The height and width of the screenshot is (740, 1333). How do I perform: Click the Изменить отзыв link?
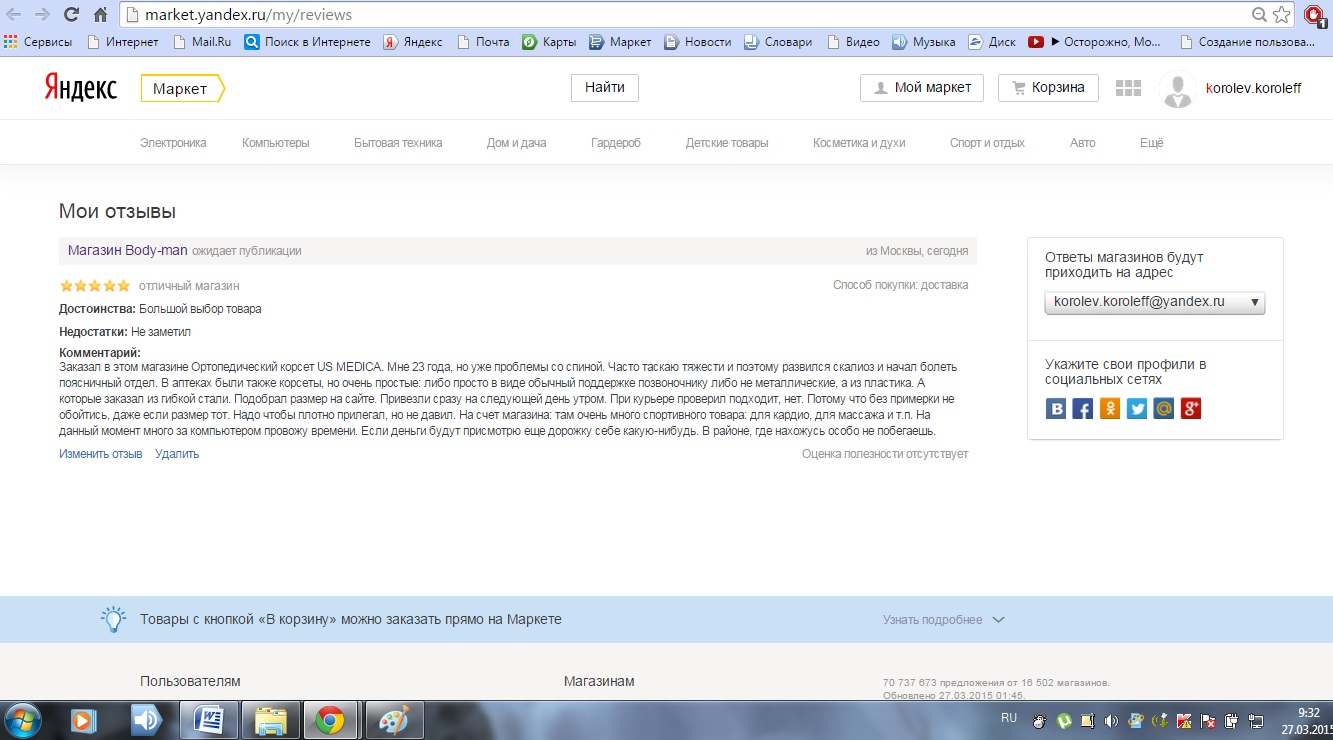click(x=100, y=454)
